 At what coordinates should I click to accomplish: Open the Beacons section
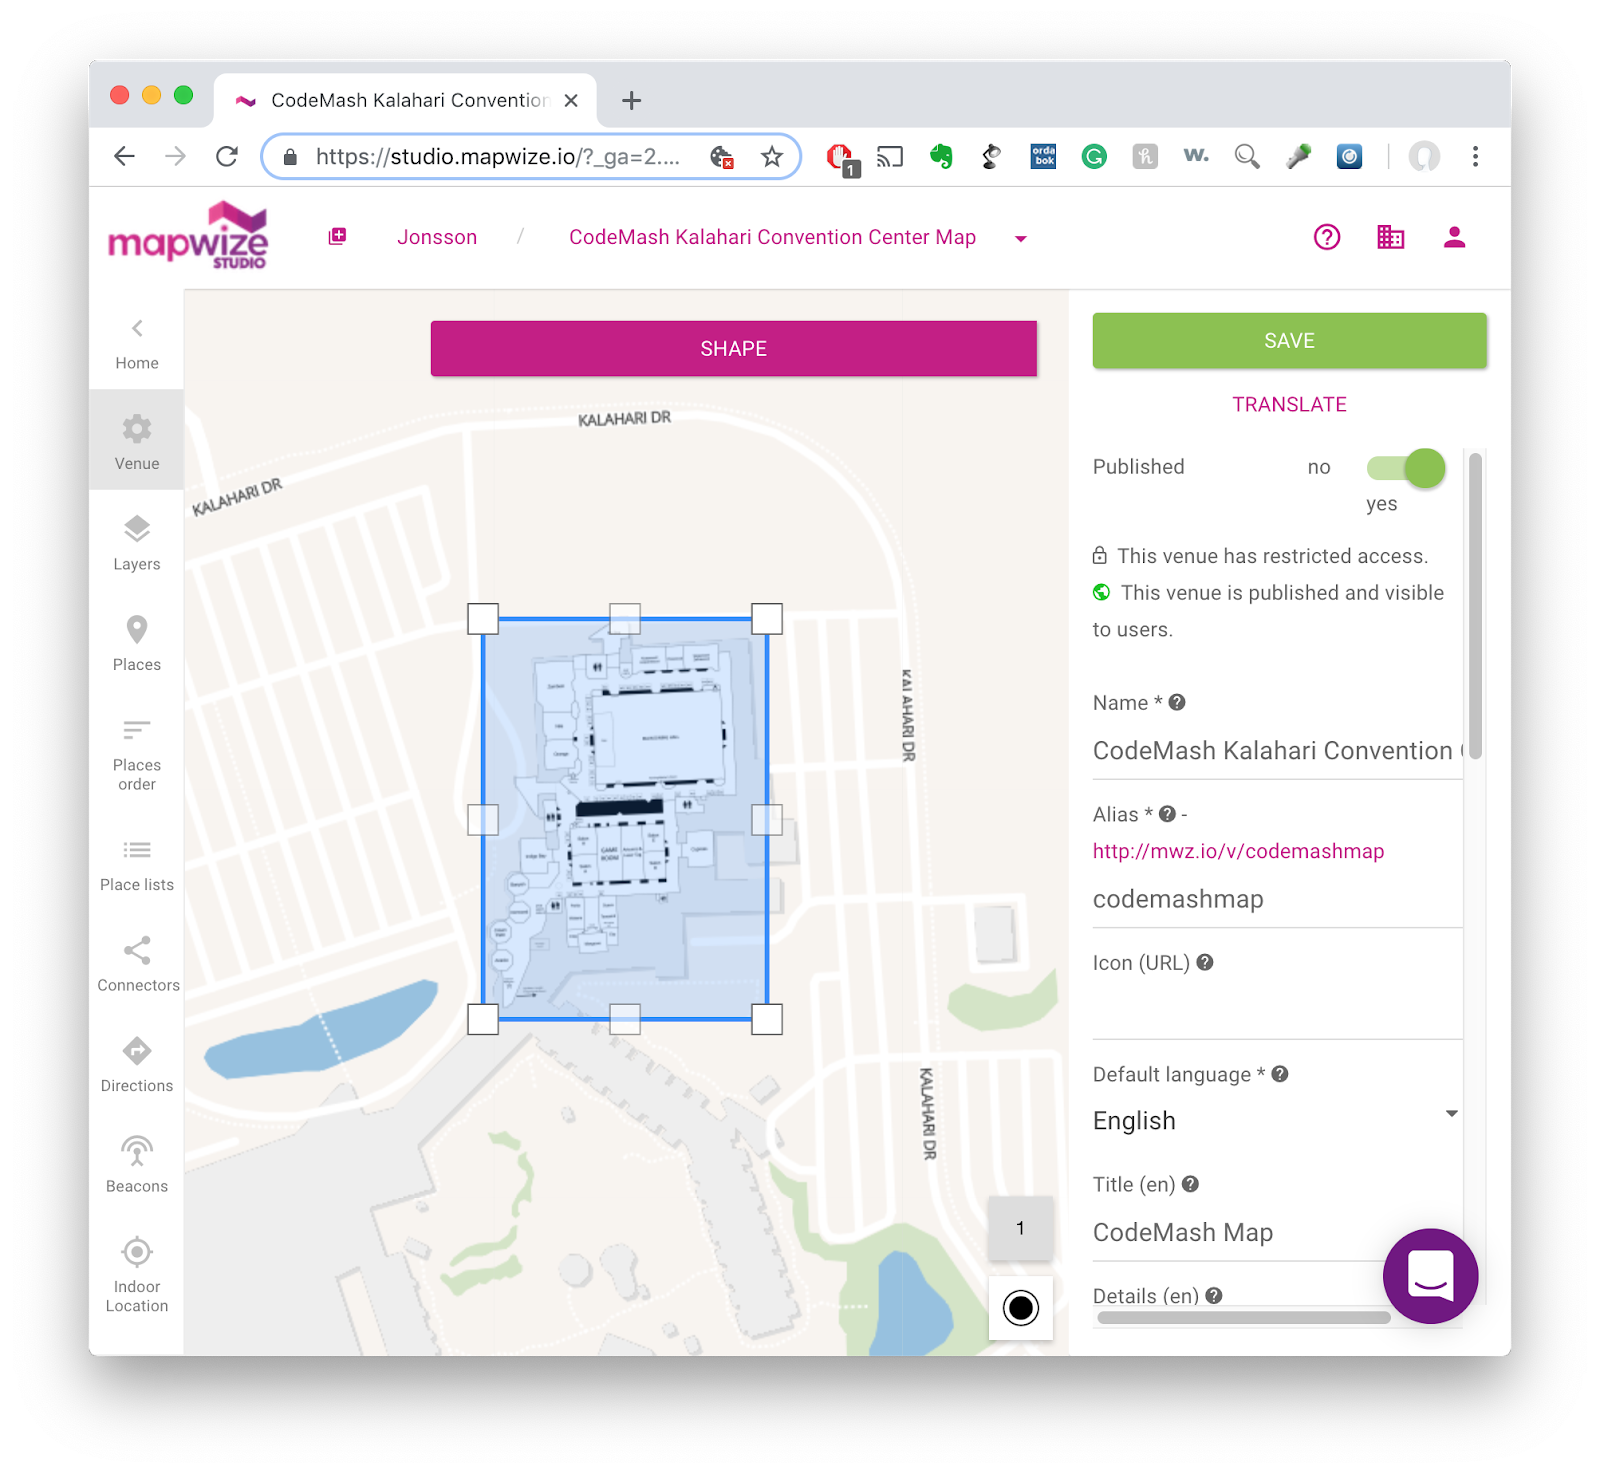137,1164
